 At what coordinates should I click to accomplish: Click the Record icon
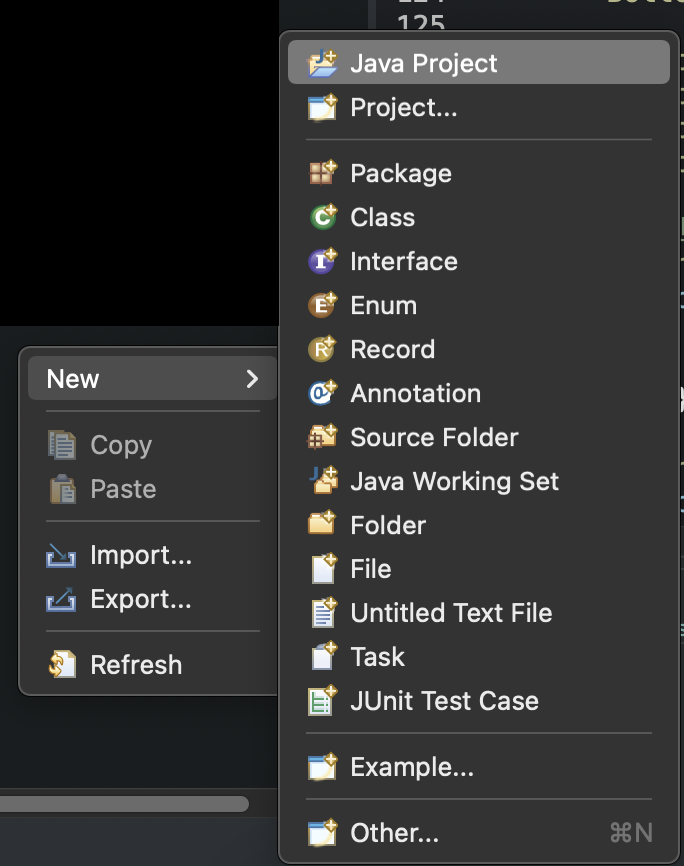pos(323,349)
